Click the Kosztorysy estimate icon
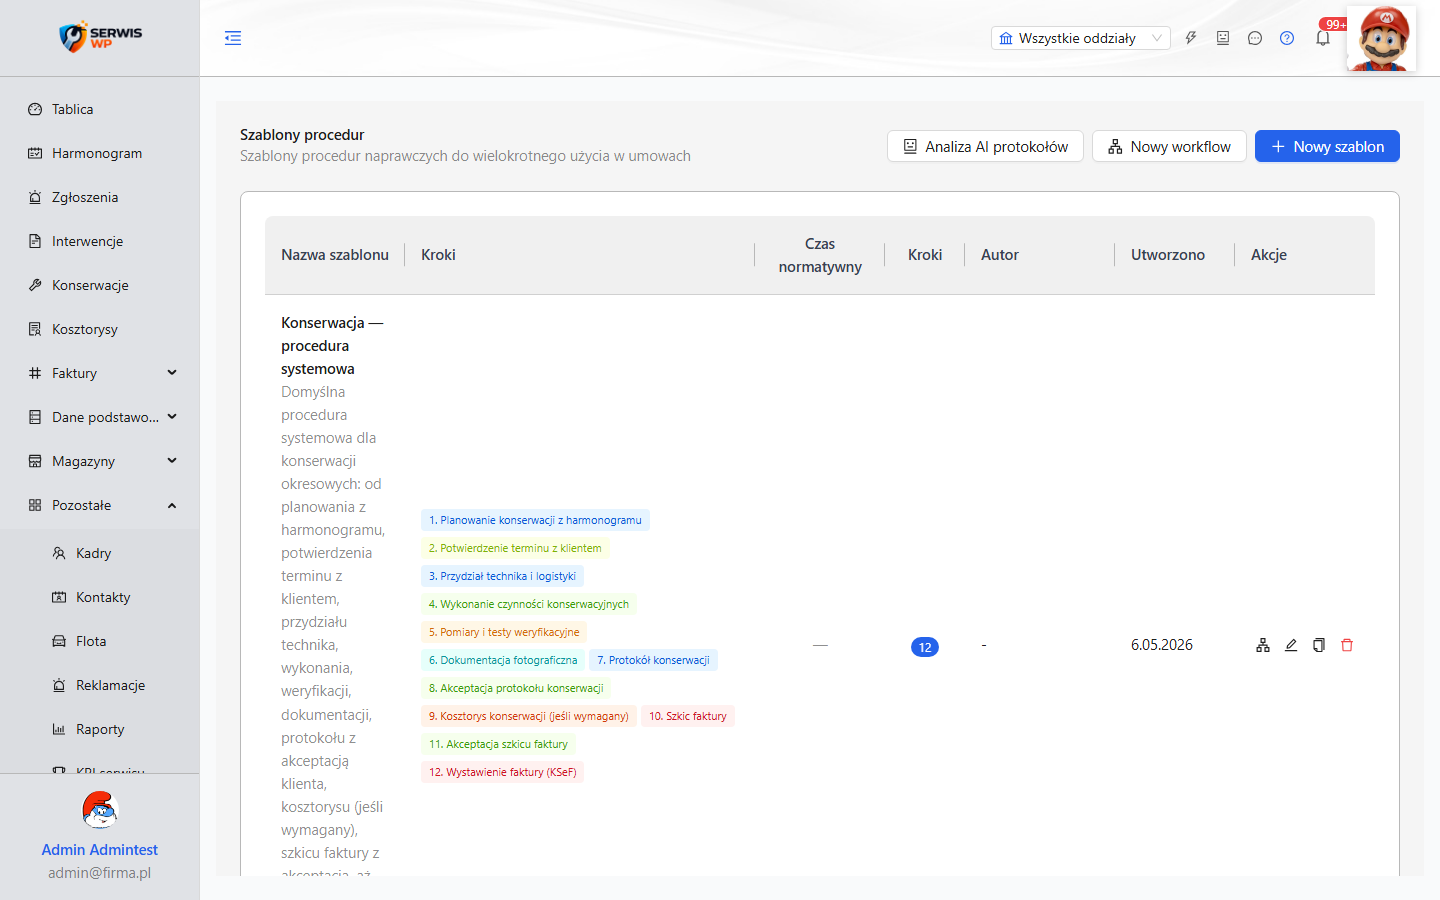The height and width of the screenshot is (900, 1440). click(35, 329)
